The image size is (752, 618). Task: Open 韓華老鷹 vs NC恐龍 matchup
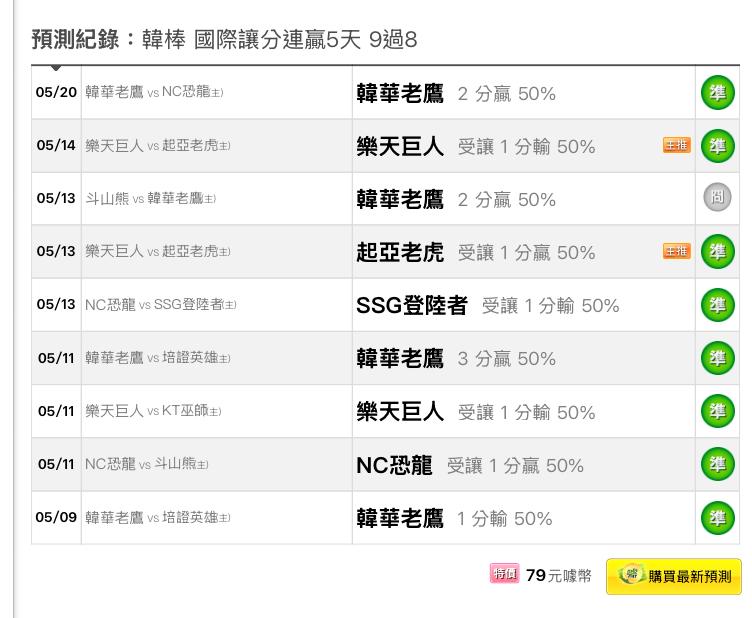coord(154,92)
